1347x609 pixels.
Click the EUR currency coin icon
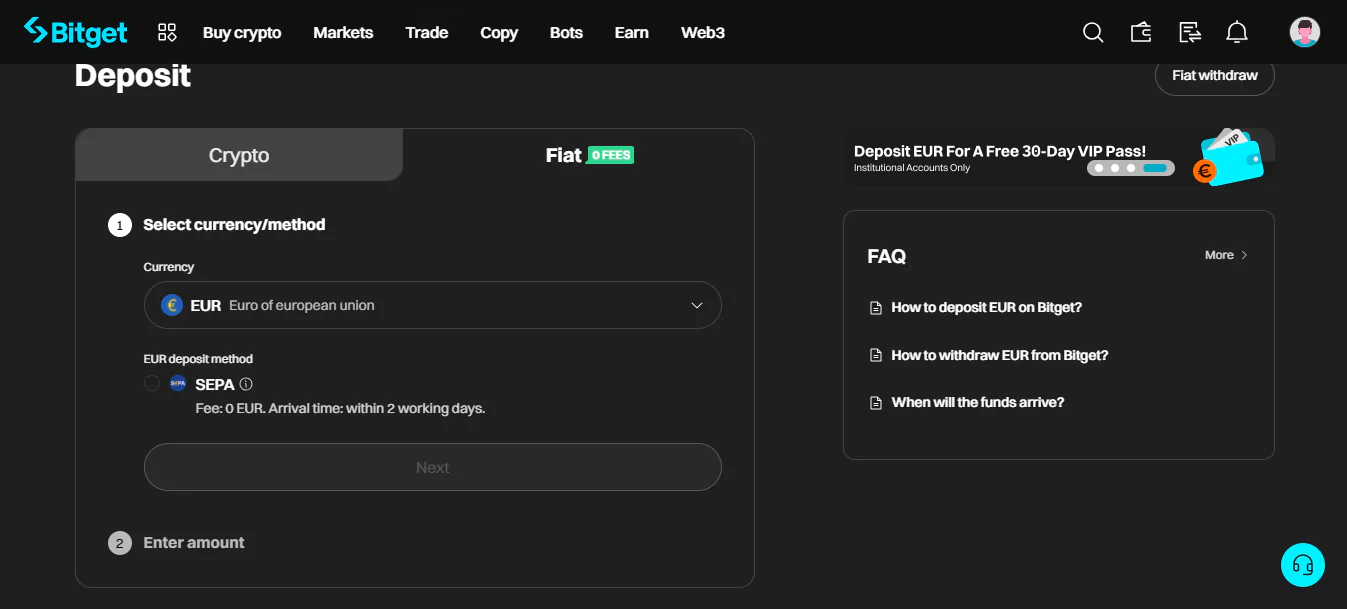point(172,305)
